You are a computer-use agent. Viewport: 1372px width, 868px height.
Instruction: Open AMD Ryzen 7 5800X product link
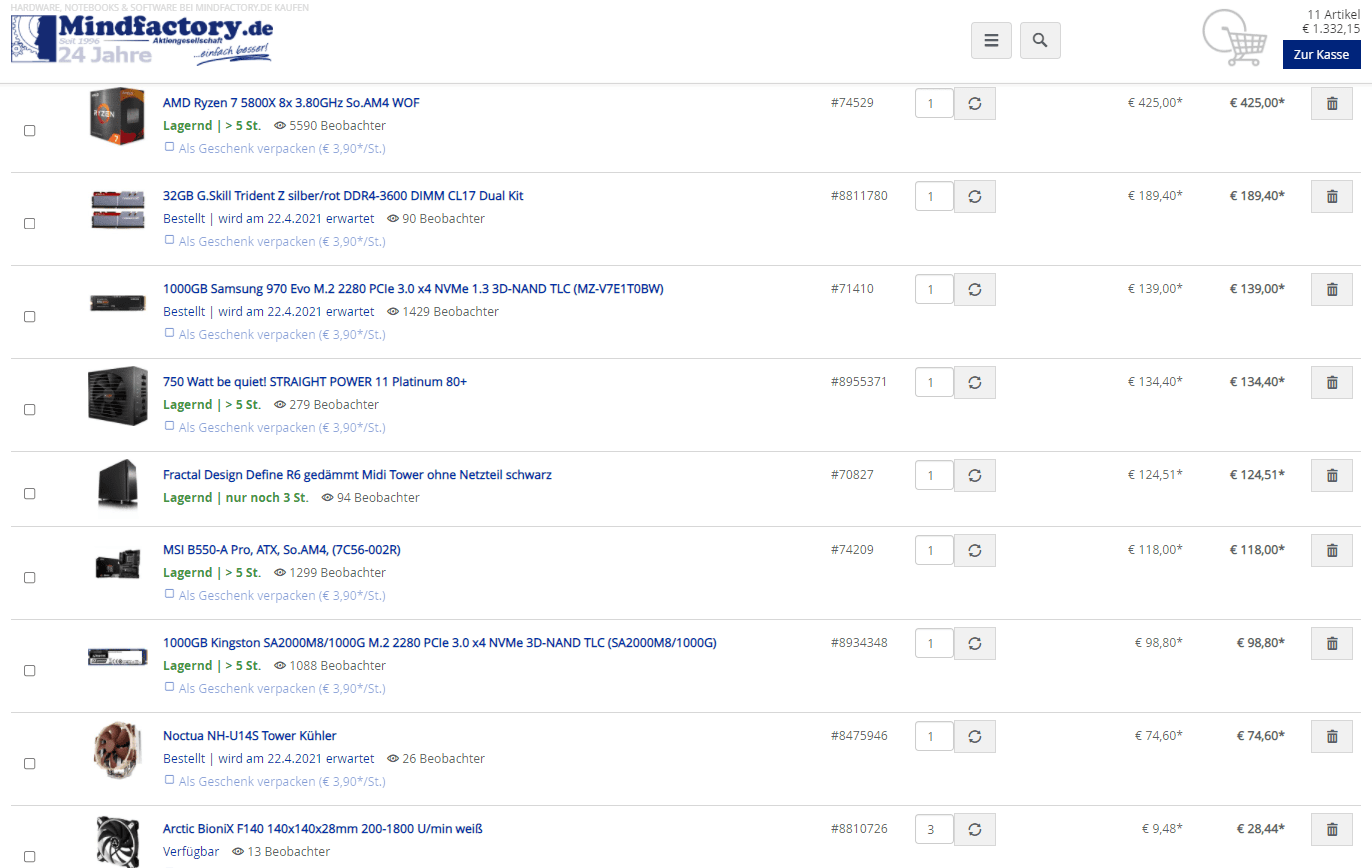coord(291,103)
